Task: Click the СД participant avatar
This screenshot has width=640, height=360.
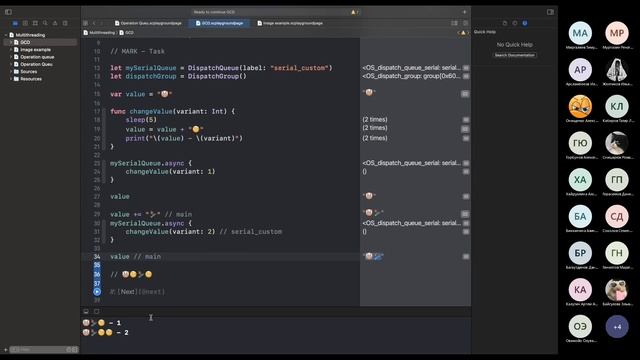Action: pos(617,216)
